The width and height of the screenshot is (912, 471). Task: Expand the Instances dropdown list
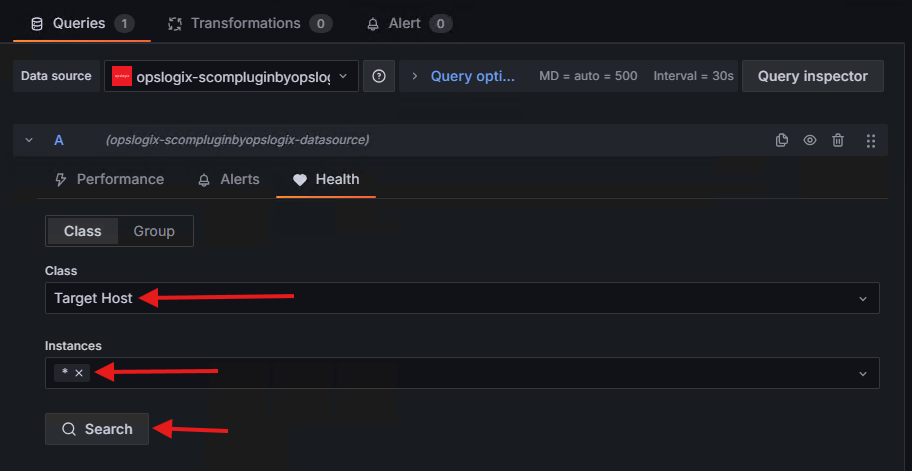tap(862, 373)
